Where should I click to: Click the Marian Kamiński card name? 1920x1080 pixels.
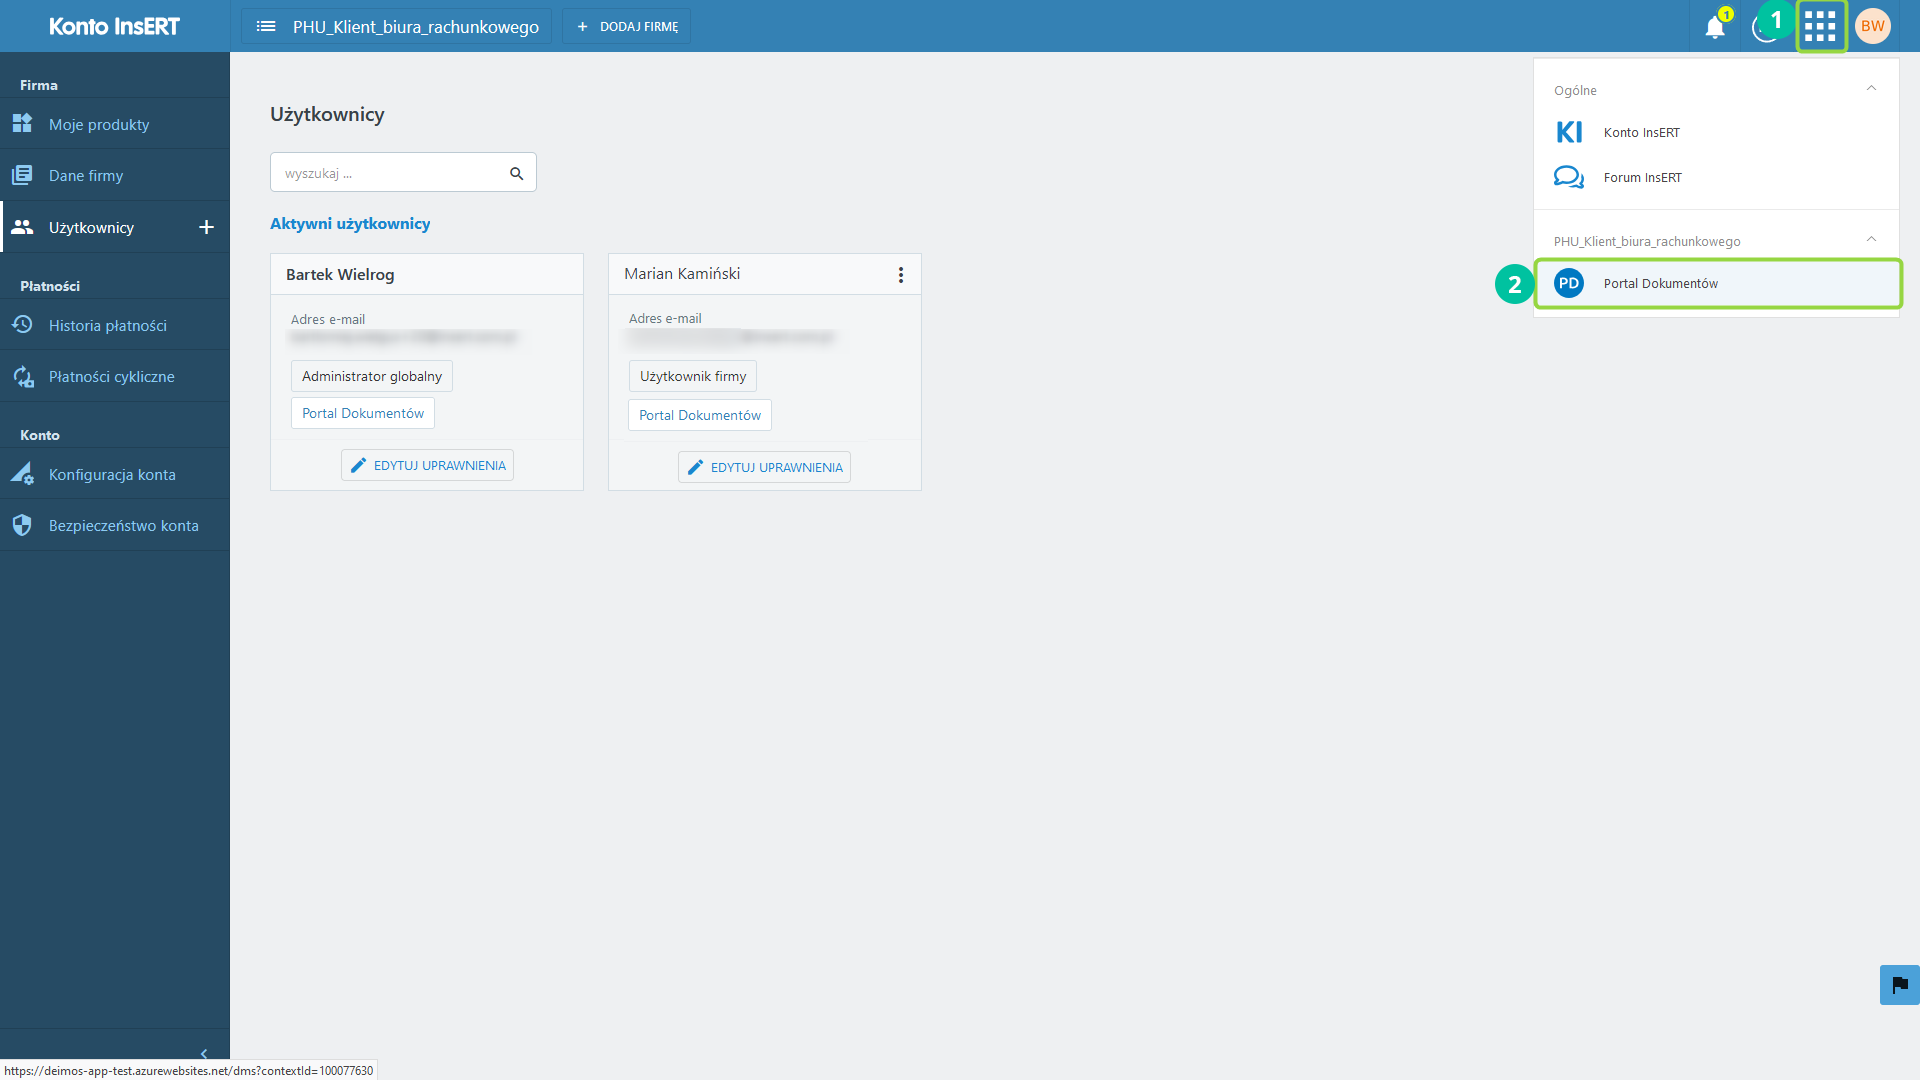[x=682, y=273]
